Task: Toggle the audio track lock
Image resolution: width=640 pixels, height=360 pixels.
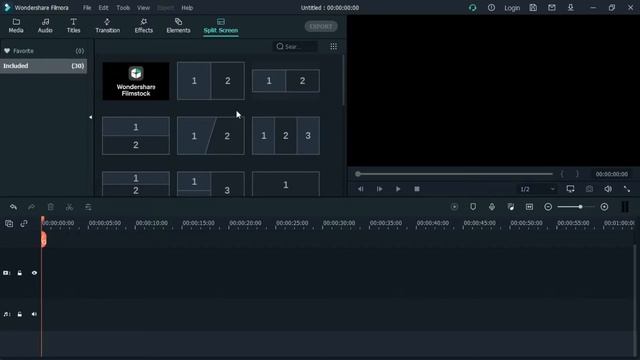Action: coord(20,314)
